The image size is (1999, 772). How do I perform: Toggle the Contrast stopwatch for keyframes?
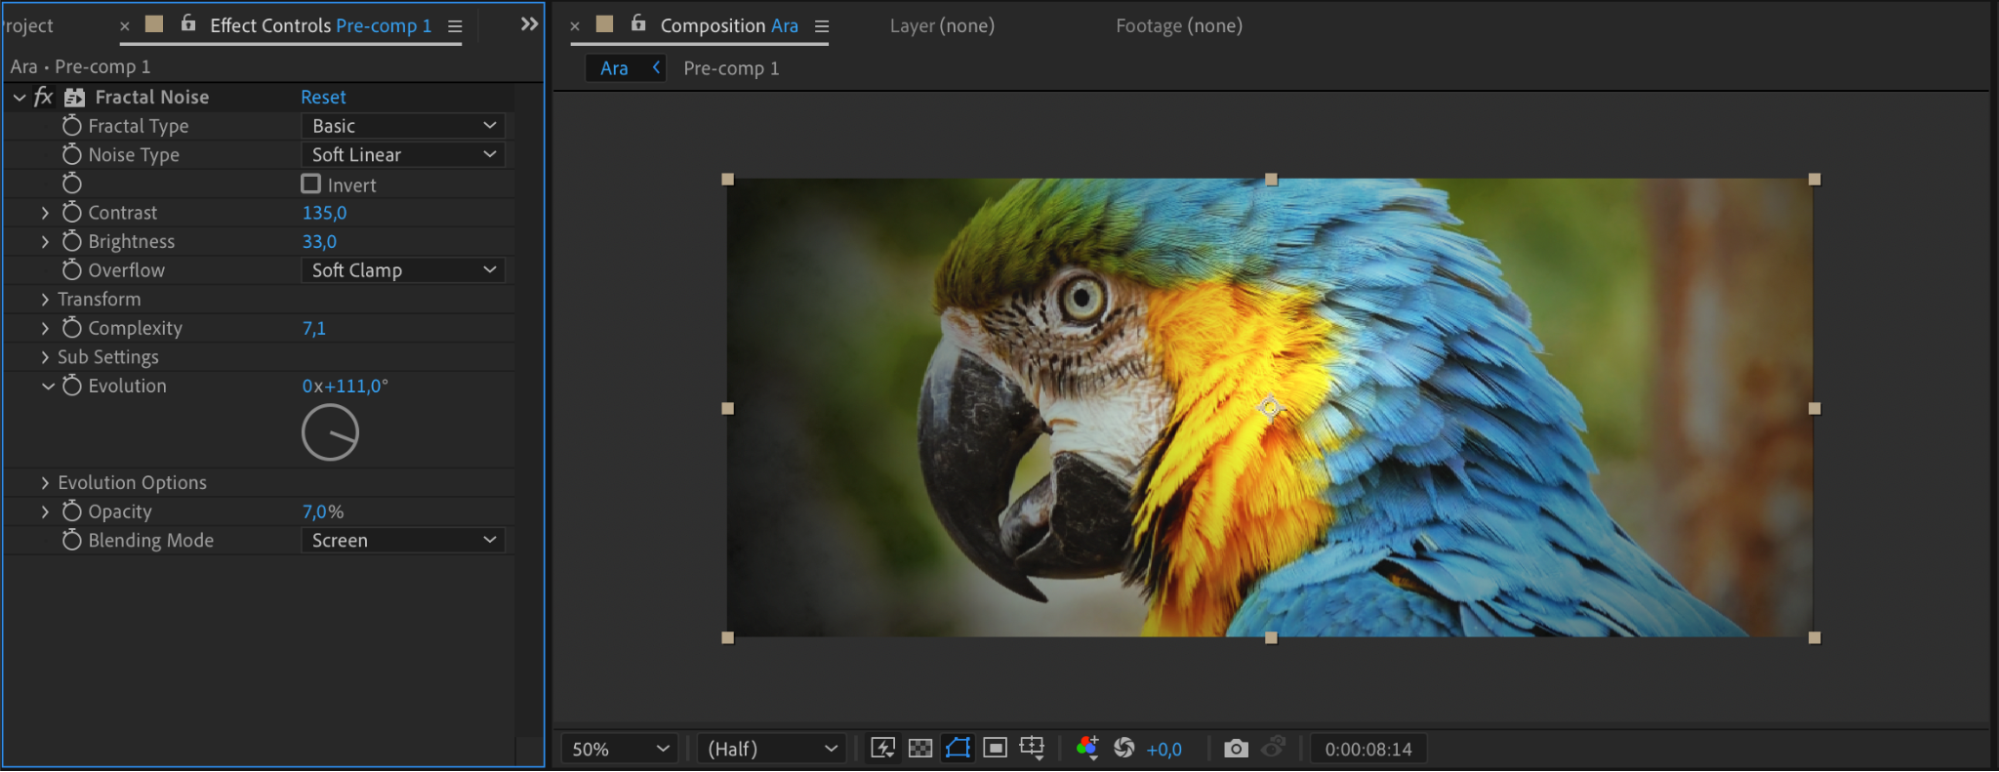72,212
